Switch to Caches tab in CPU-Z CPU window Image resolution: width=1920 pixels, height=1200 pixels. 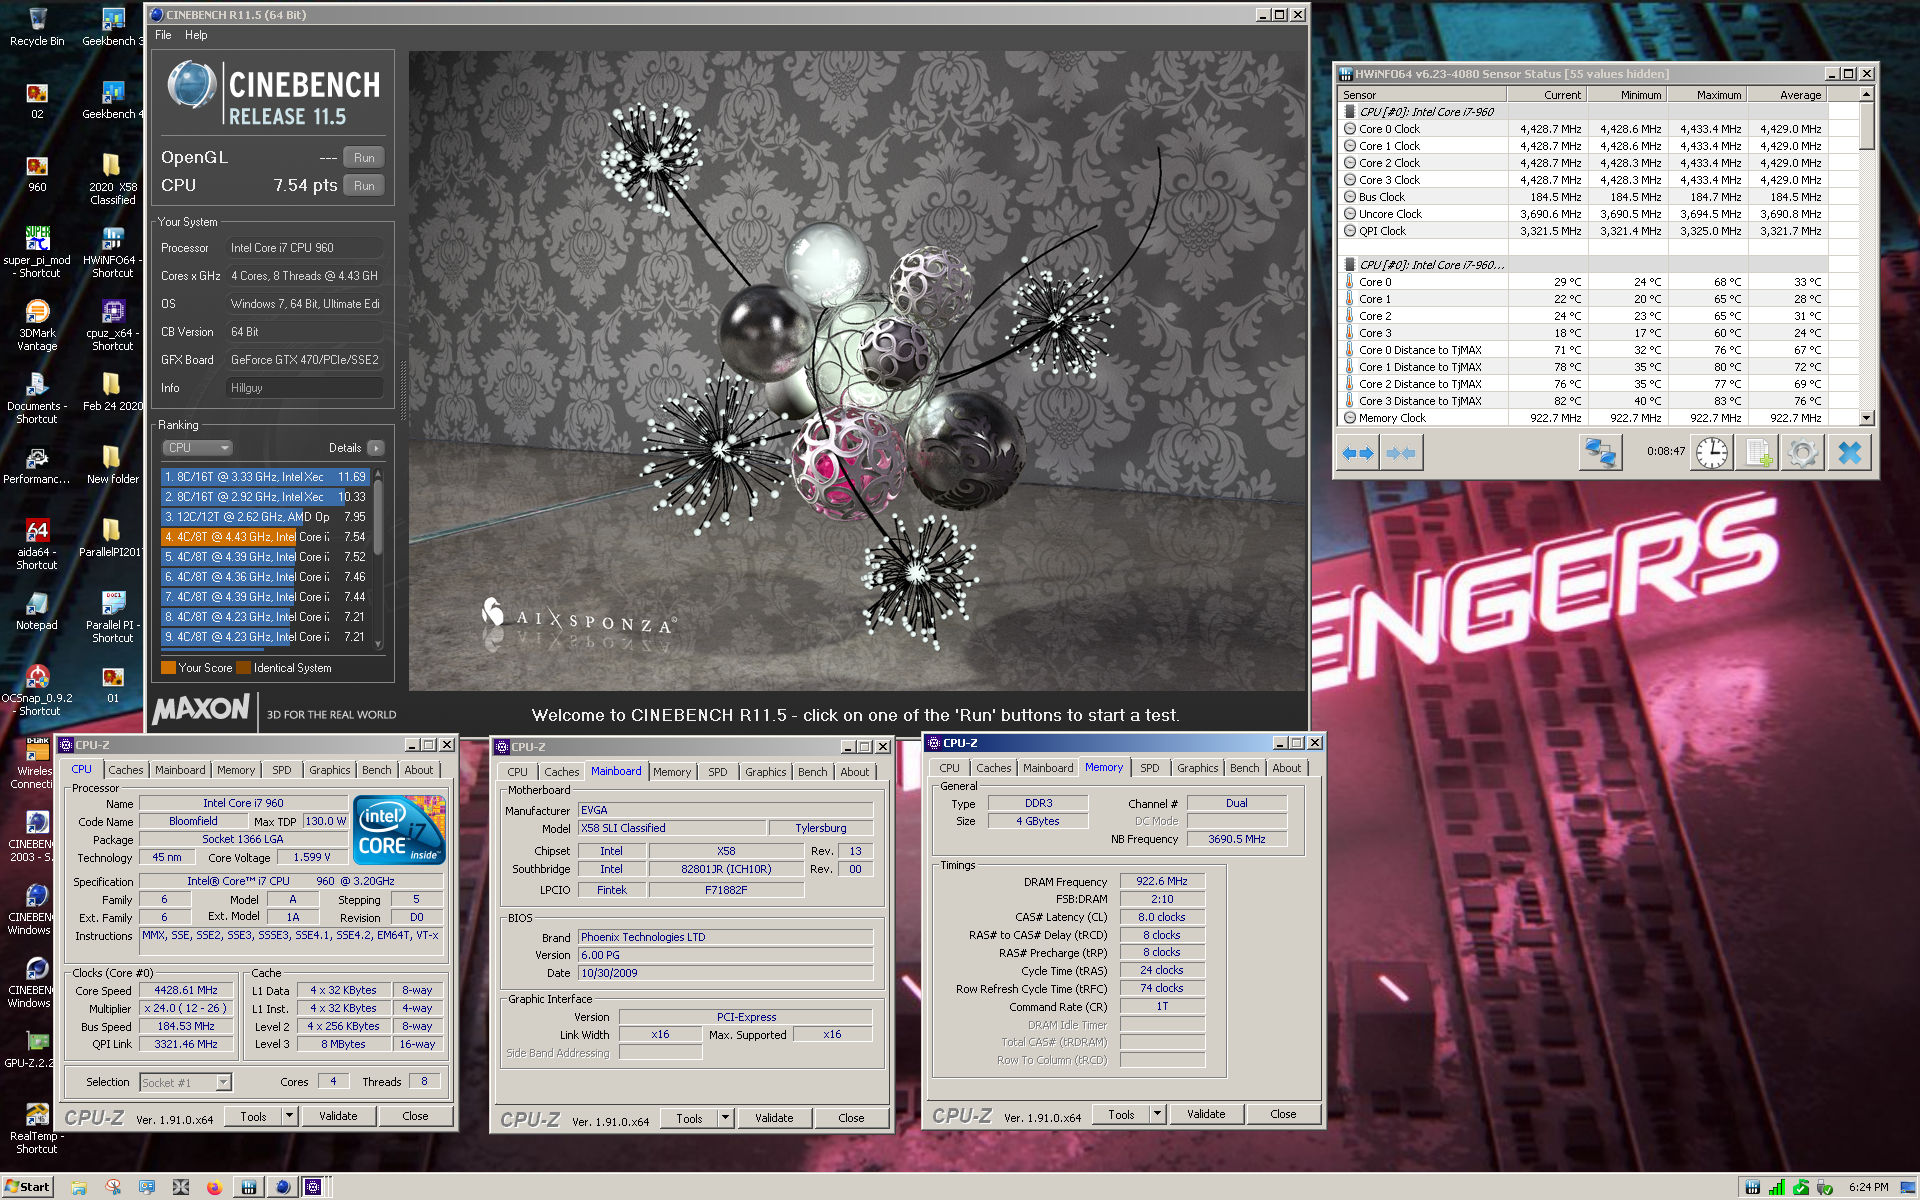click(x=126, y=770)
